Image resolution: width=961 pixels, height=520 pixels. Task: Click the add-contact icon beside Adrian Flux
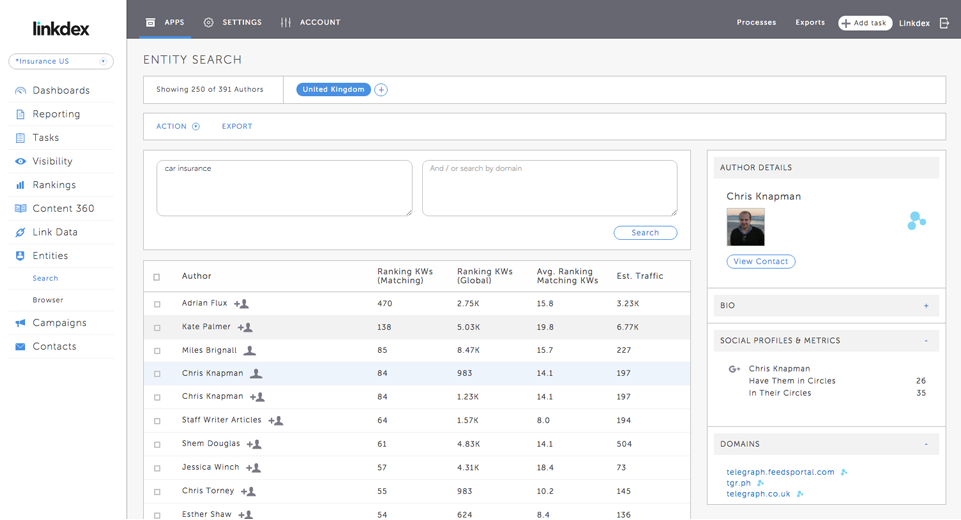241,304
